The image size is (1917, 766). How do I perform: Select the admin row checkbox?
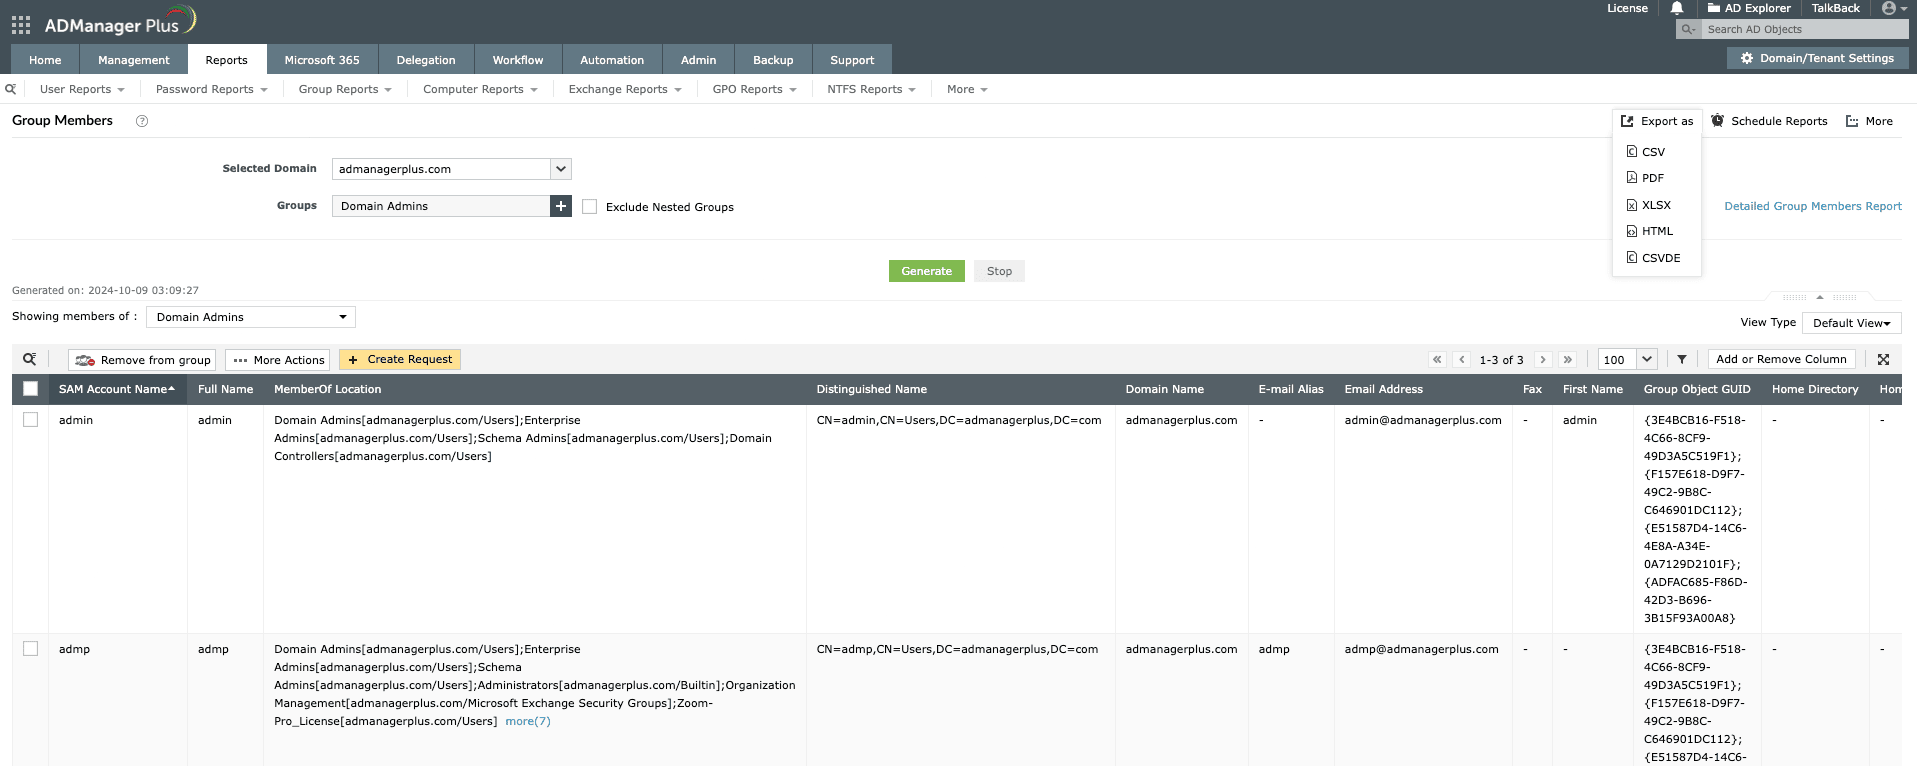pyautogui.click(x=30, y=420)
